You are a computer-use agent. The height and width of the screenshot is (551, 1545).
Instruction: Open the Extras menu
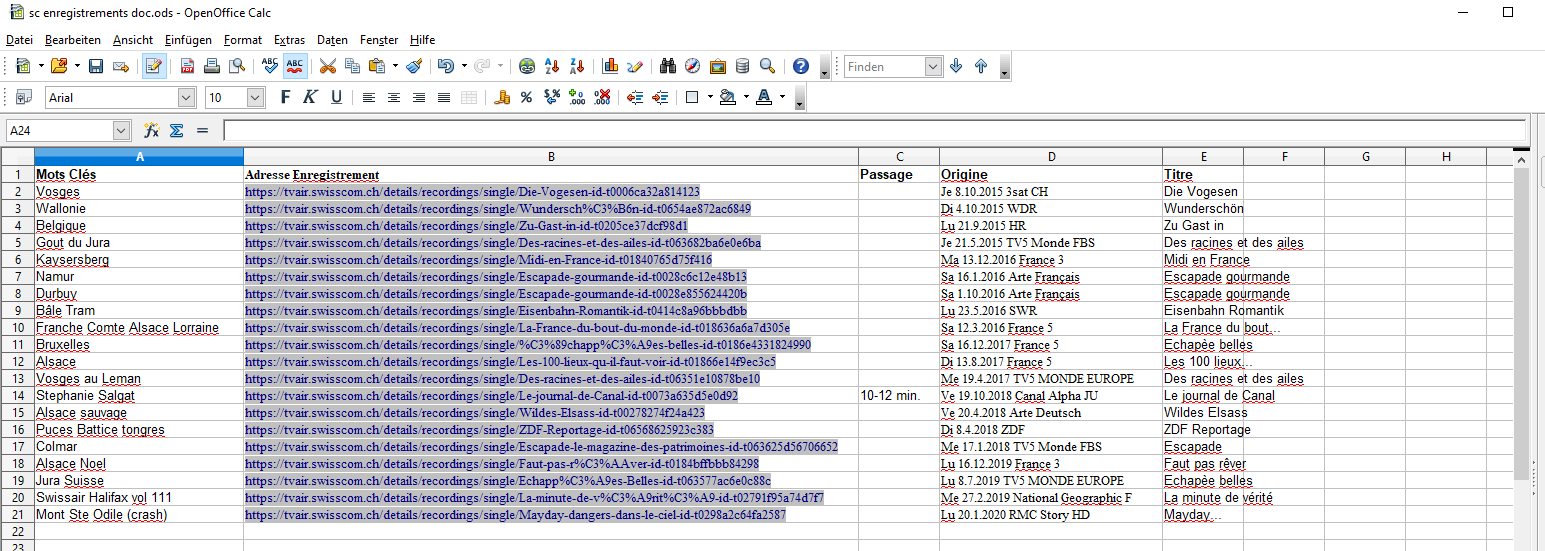point(289,40)
